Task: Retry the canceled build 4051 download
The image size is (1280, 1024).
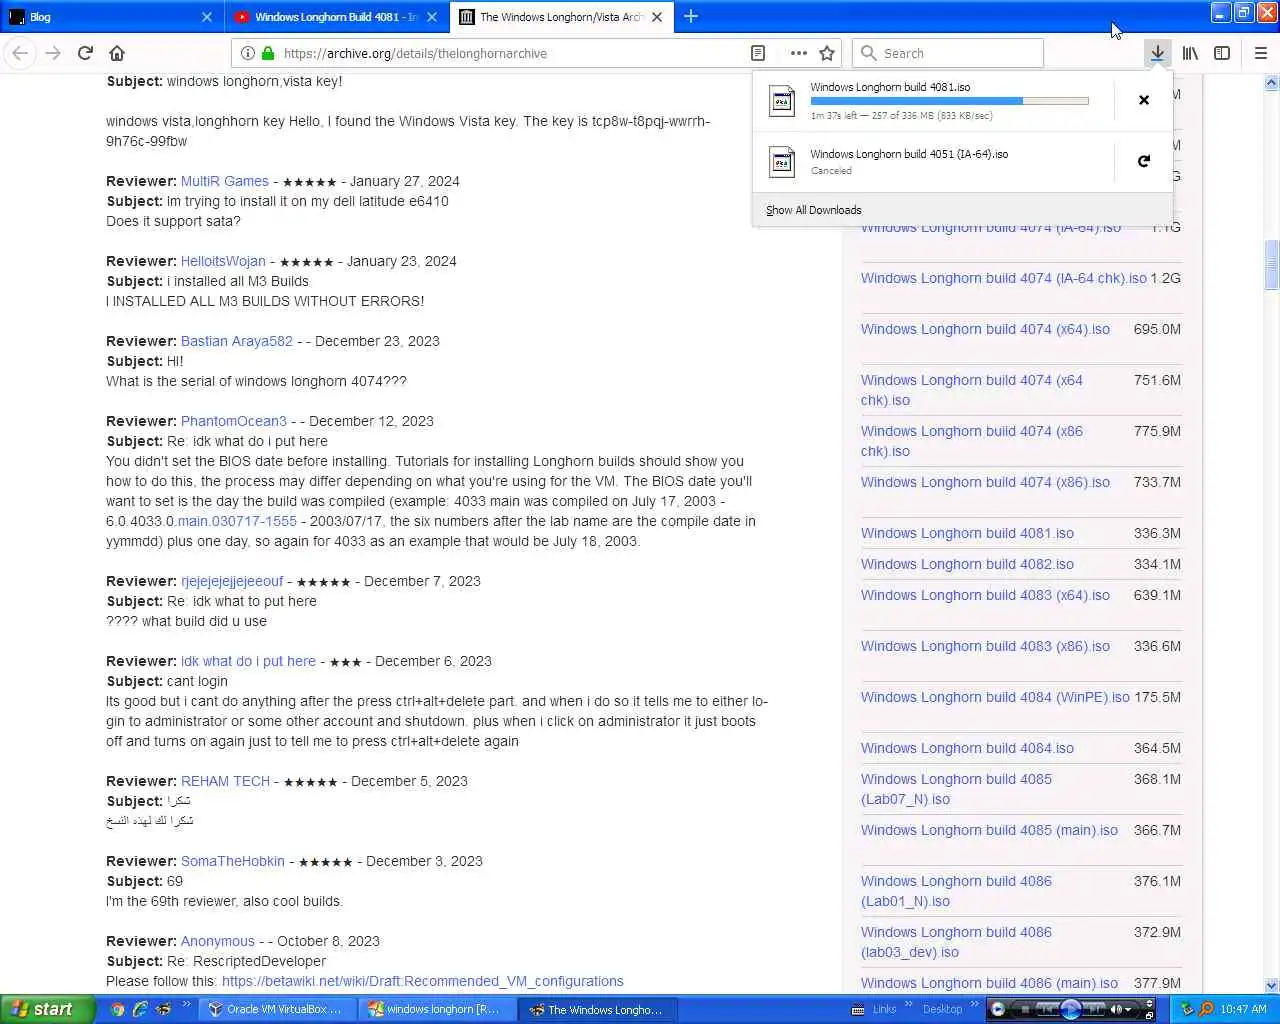Action: pos(1144,161)
